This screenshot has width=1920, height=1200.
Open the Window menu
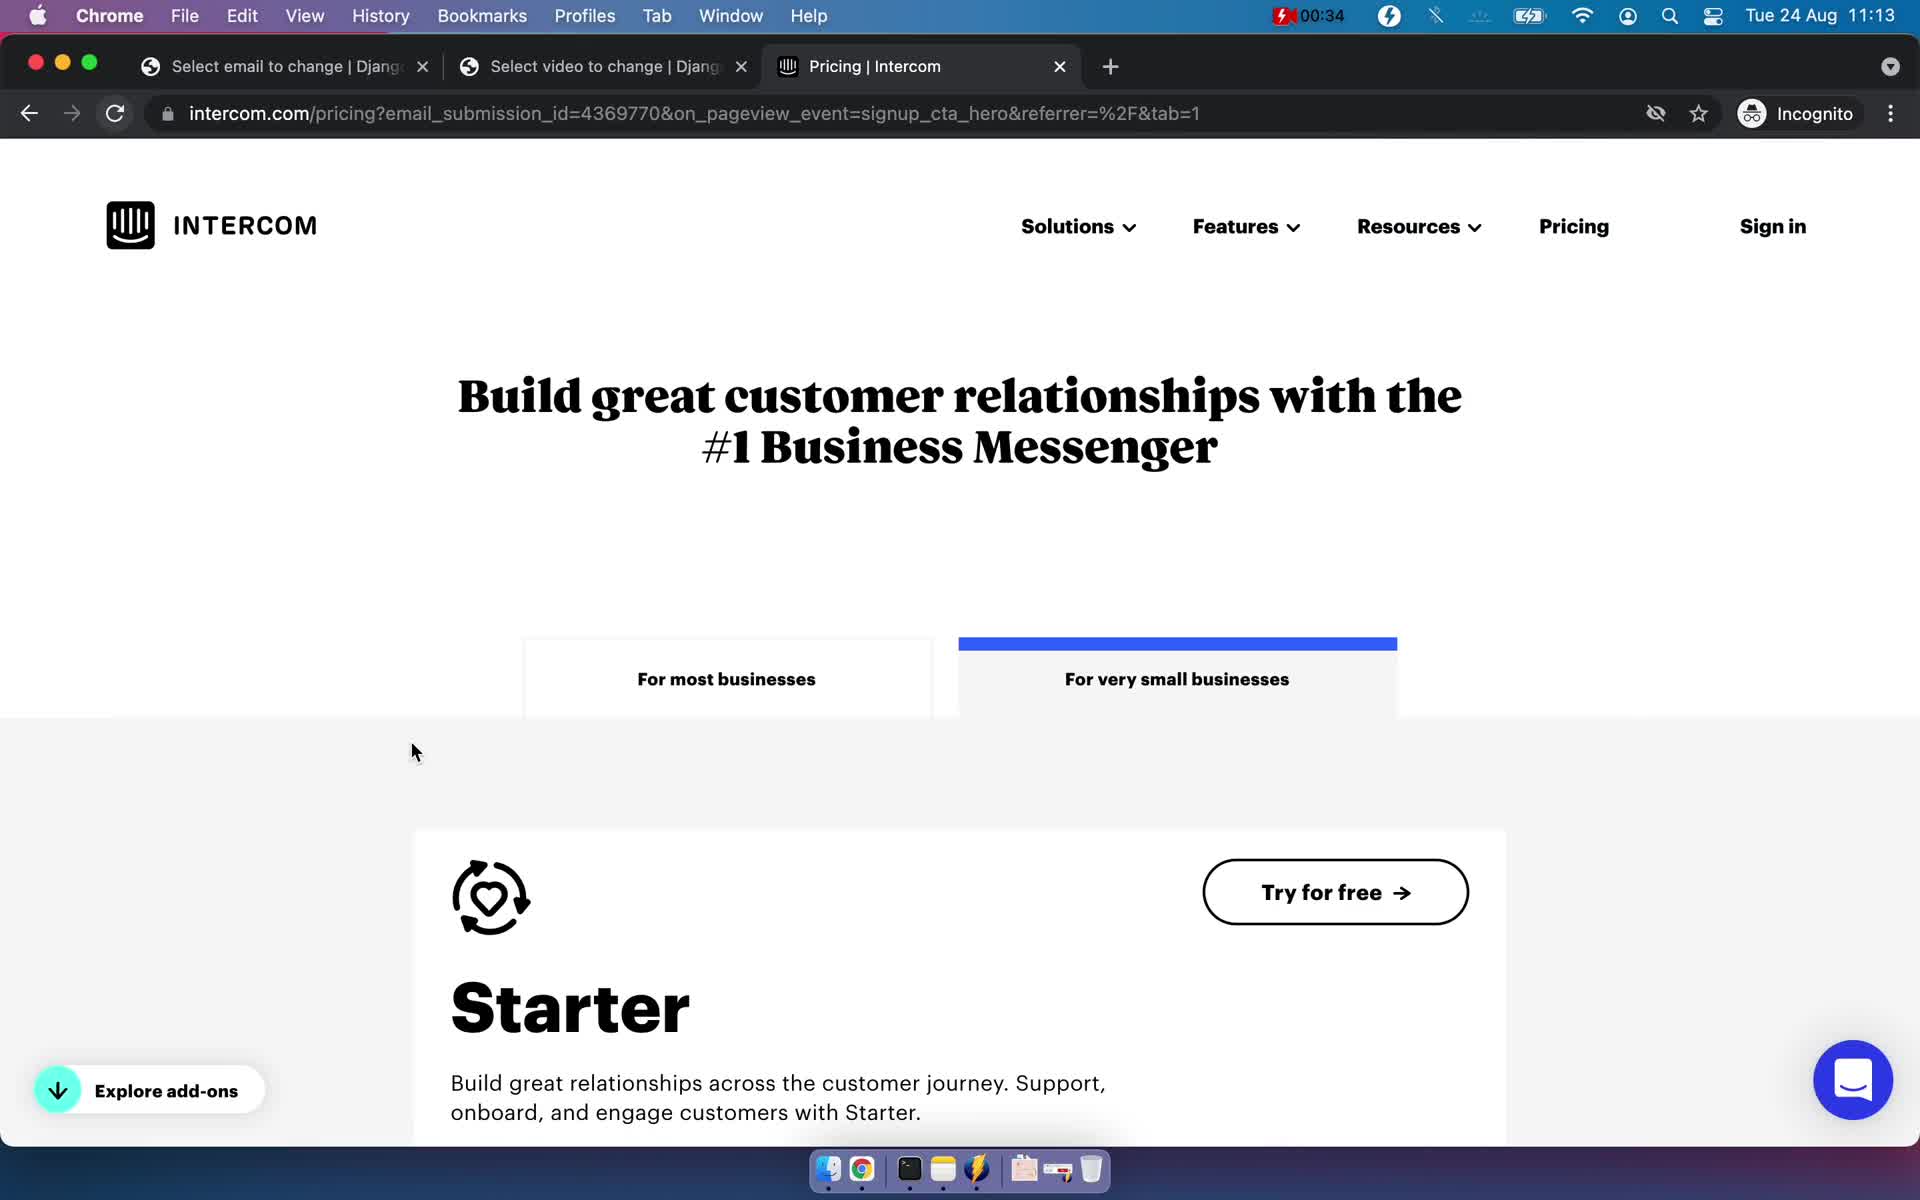click(x=730, y=16)
